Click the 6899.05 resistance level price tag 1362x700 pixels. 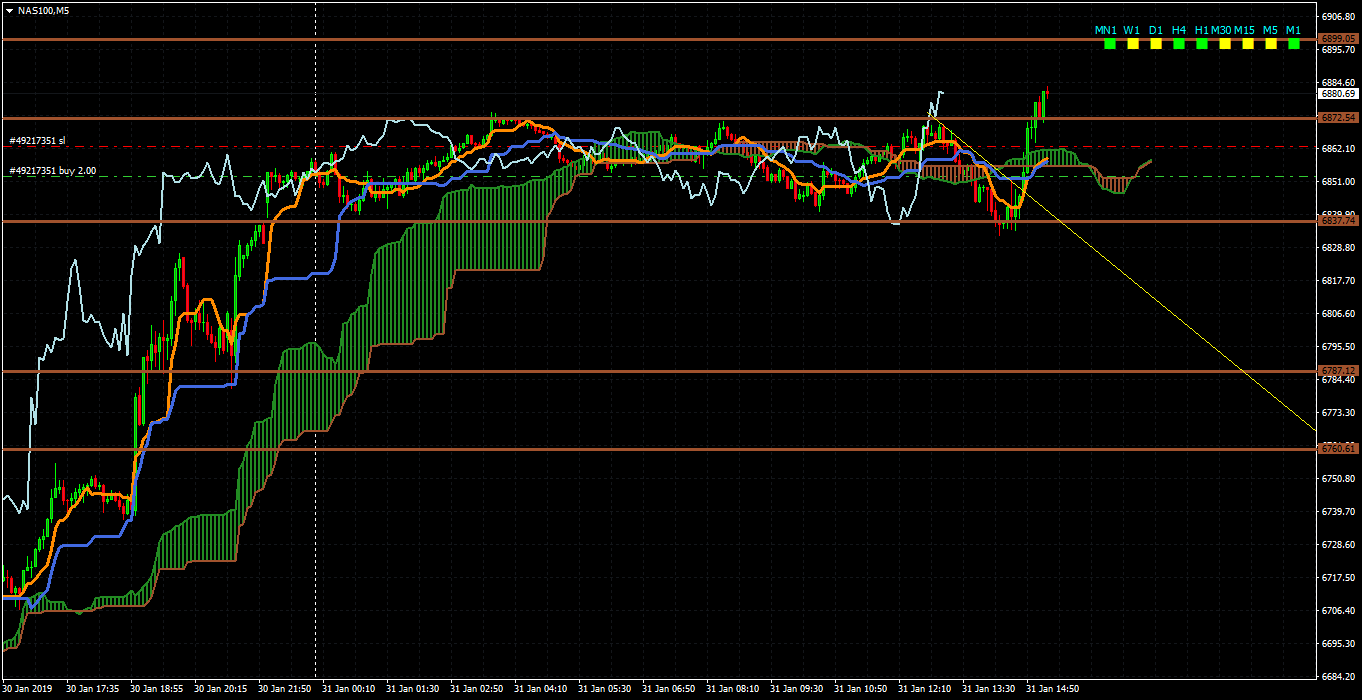pos(1337,39)
